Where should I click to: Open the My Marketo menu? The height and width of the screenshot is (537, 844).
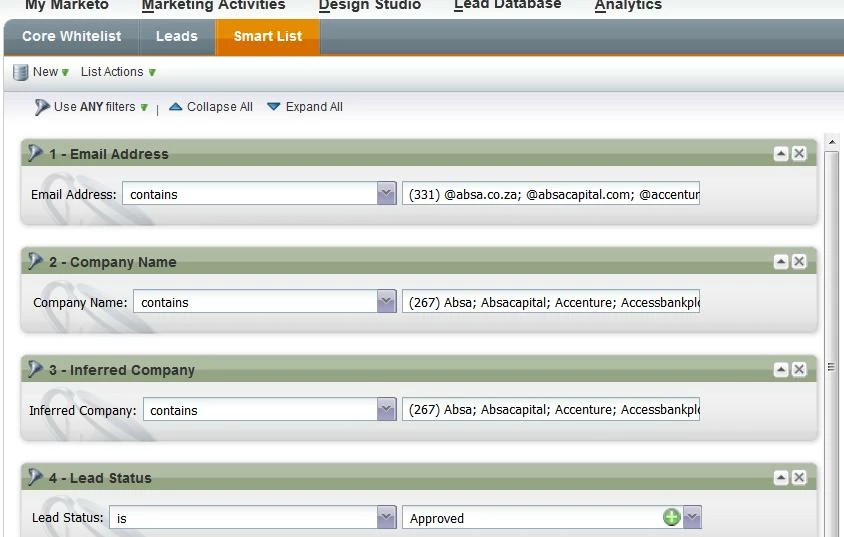(x=67, y=5)
